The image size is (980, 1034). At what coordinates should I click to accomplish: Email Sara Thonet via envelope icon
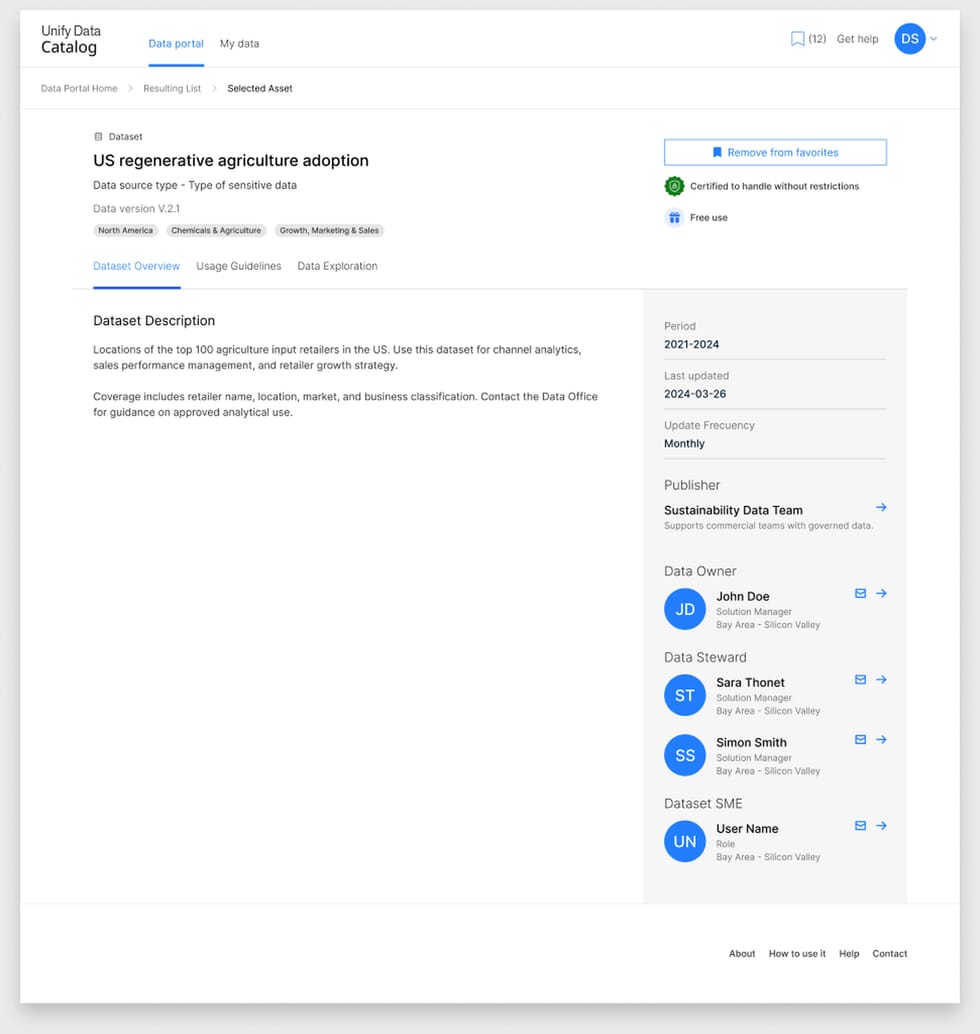861,680
